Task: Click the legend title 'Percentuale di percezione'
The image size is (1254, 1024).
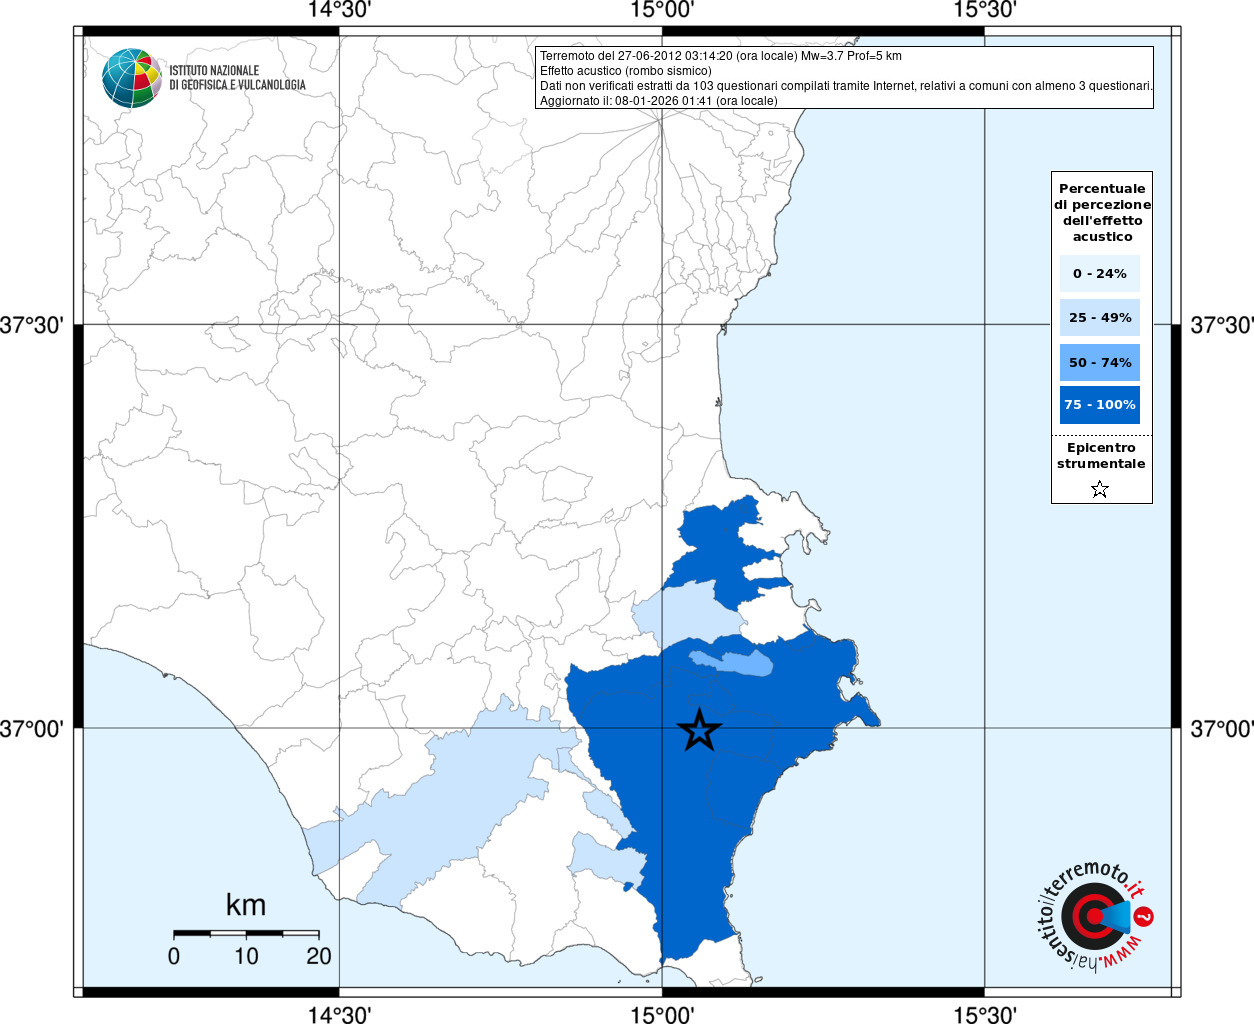Action: click(x=1102, y=212)
